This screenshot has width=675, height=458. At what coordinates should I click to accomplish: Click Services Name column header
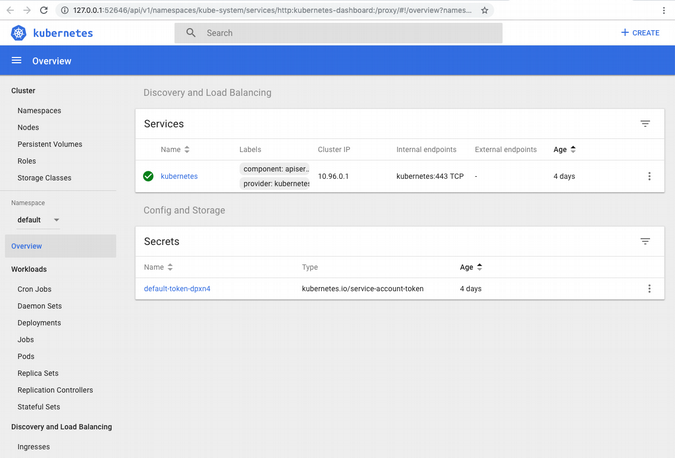pyautogui.click(x=170, y=149)
